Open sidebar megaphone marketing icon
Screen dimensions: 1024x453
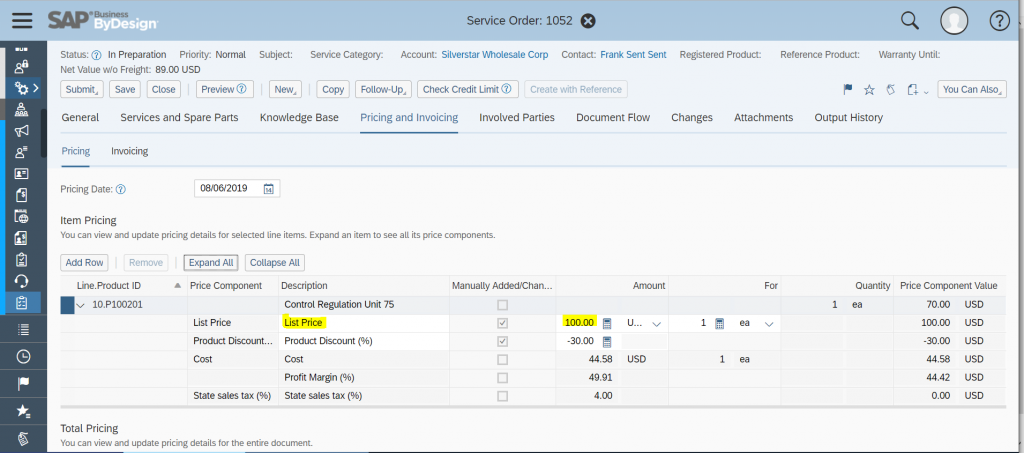[22, 131]
